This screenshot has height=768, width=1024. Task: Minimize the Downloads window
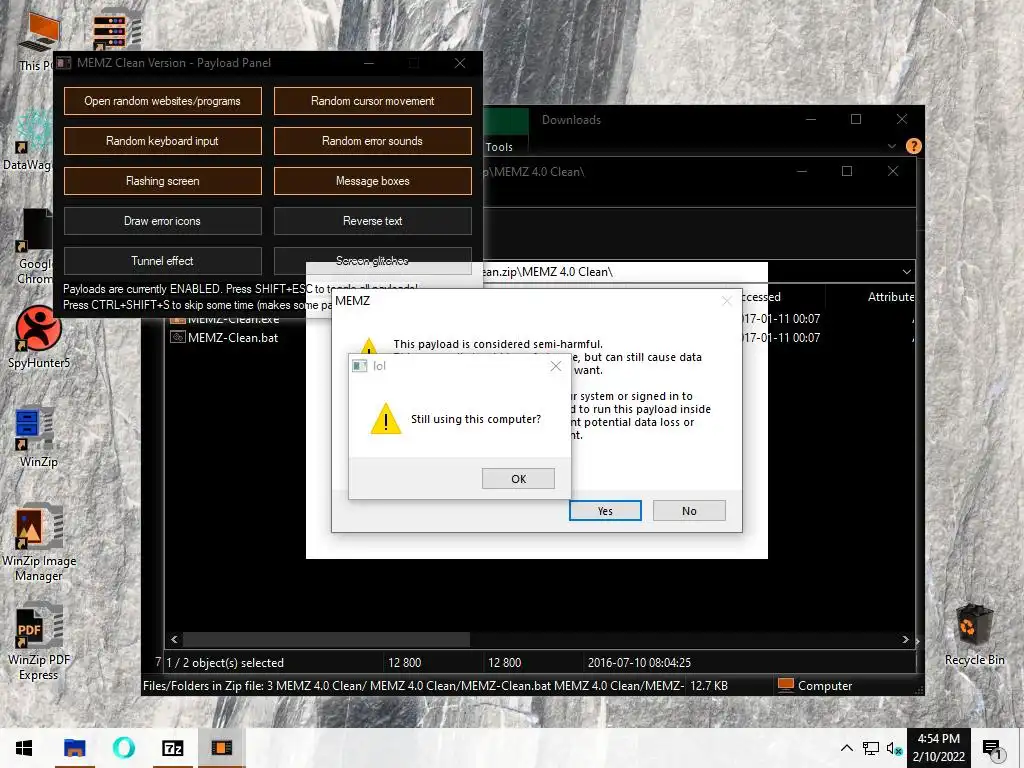click(x=810, y=119)
